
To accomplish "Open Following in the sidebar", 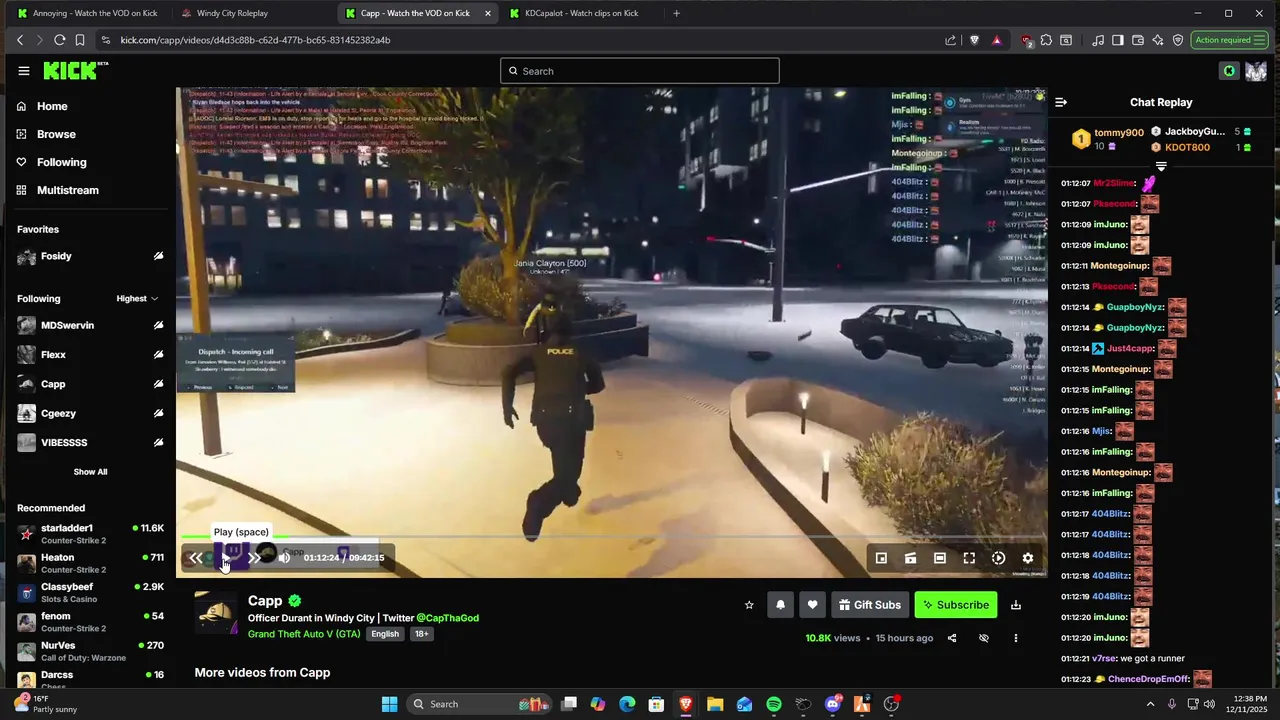I will (x=61, y=162).
